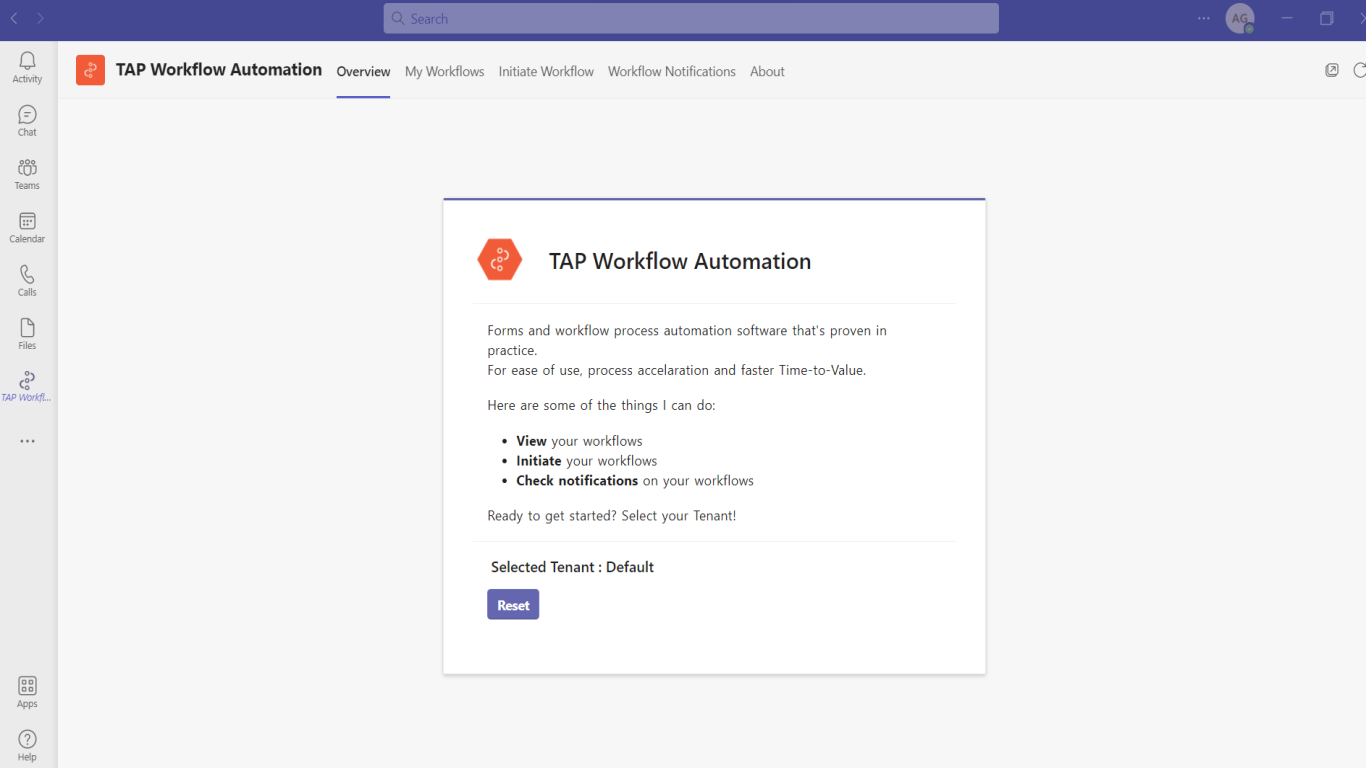
Task: Click the Reset tenant button
Action: coord(513,604)
